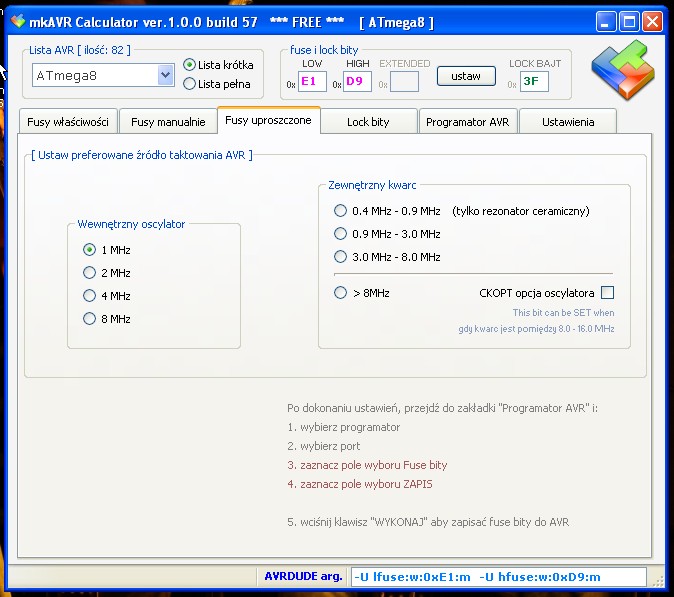
Task: Maximize the mkAVR Calculator window
Action: [x=629, y=21]
